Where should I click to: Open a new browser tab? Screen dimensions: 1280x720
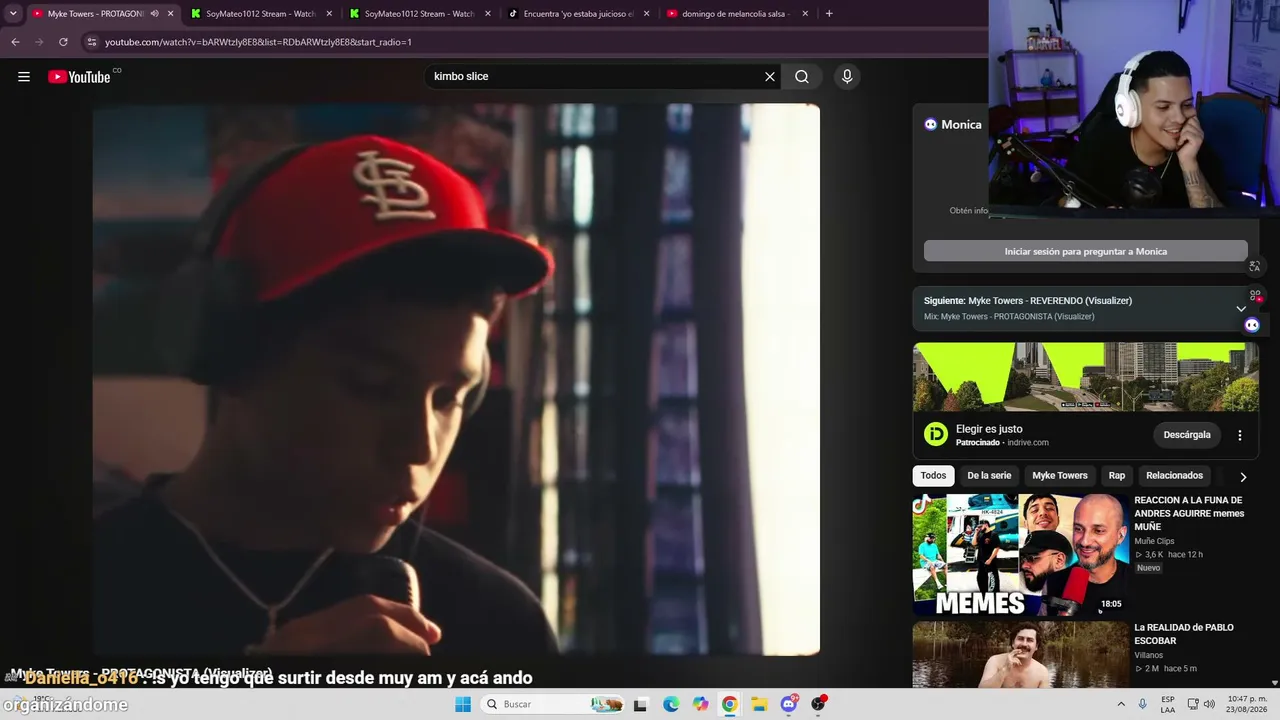point(829,14)
